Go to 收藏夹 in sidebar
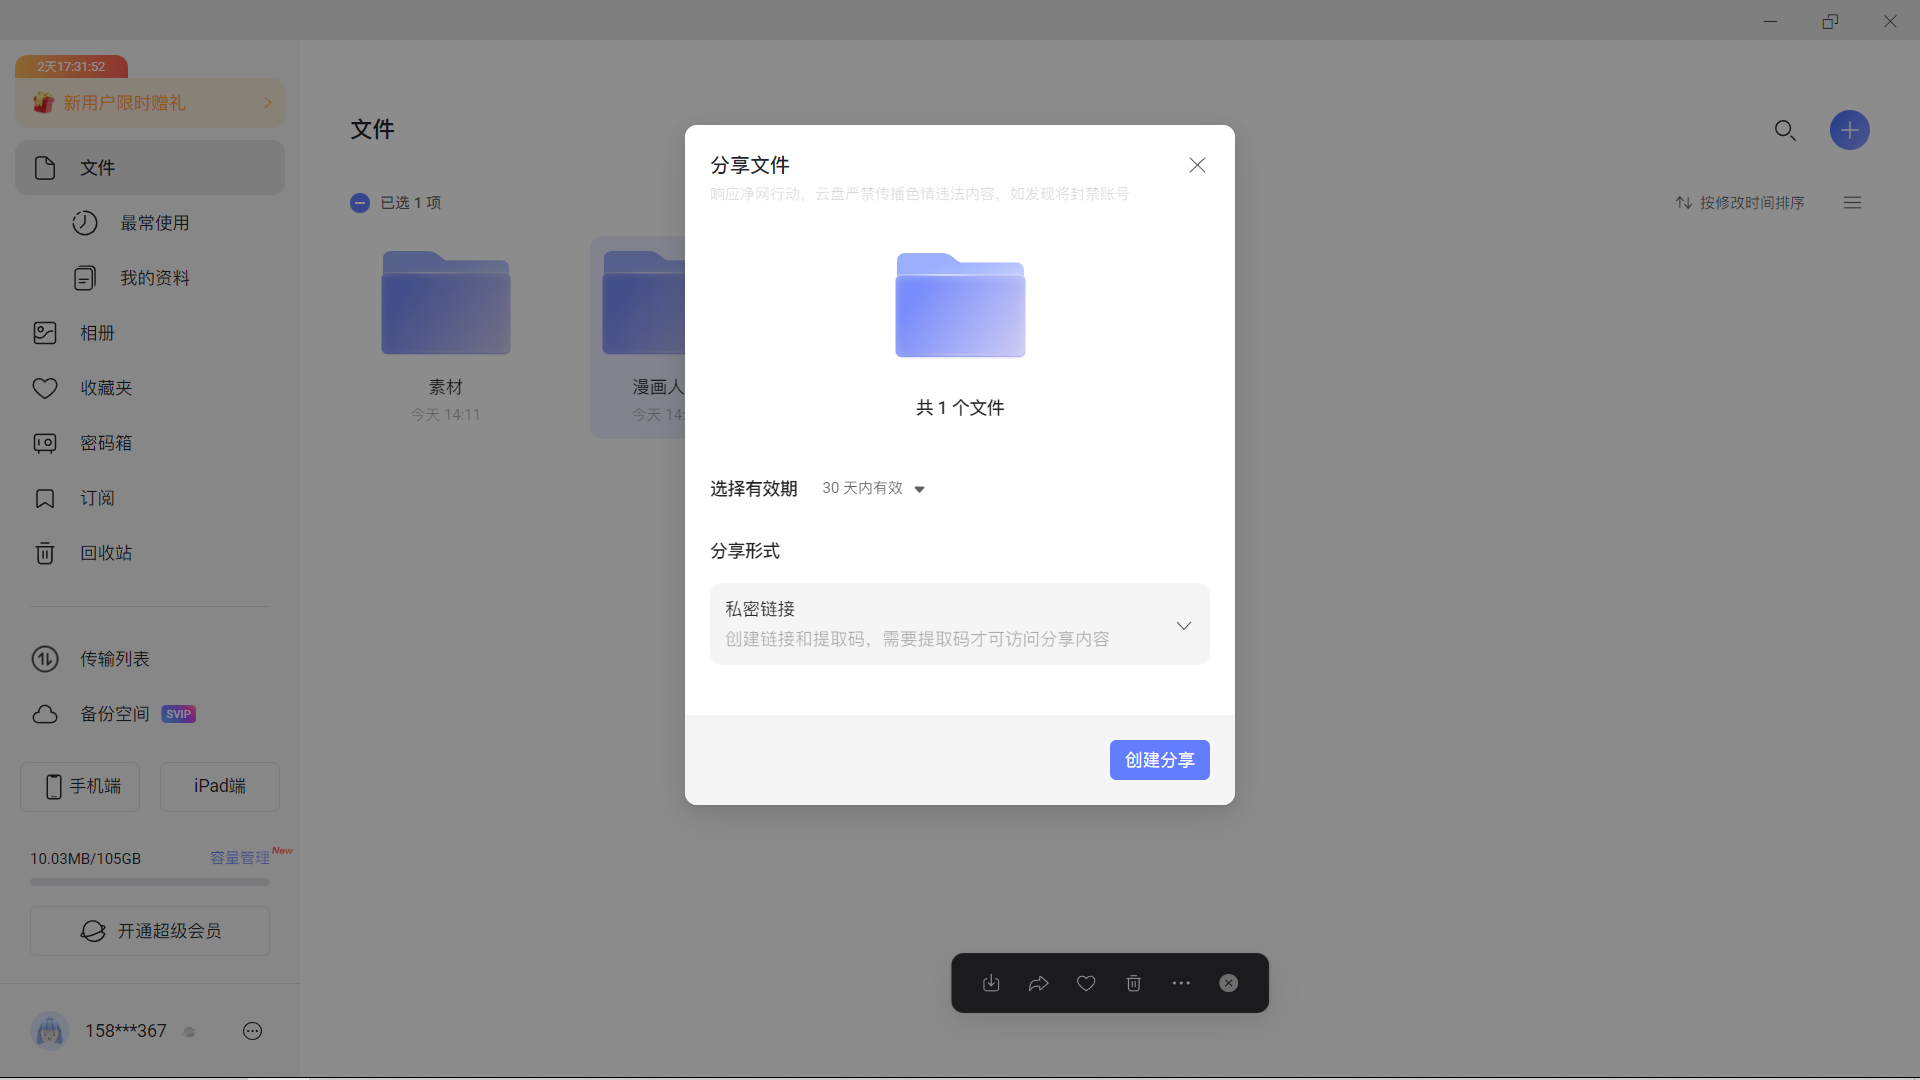This screenshot has width=1920, height=1080. pyautogui.click(x=105, y=388)
